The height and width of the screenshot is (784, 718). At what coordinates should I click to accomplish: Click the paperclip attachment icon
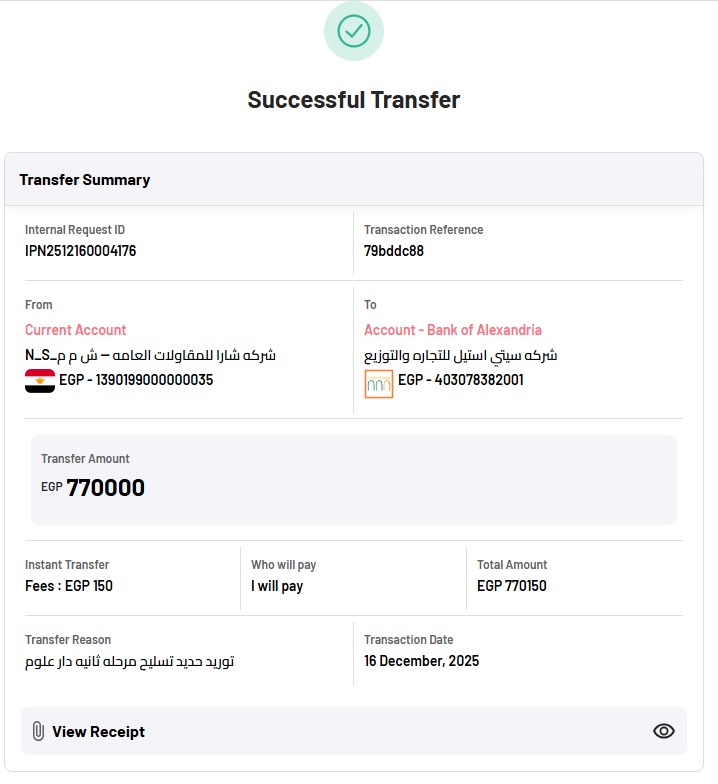[x=38, y=731]
